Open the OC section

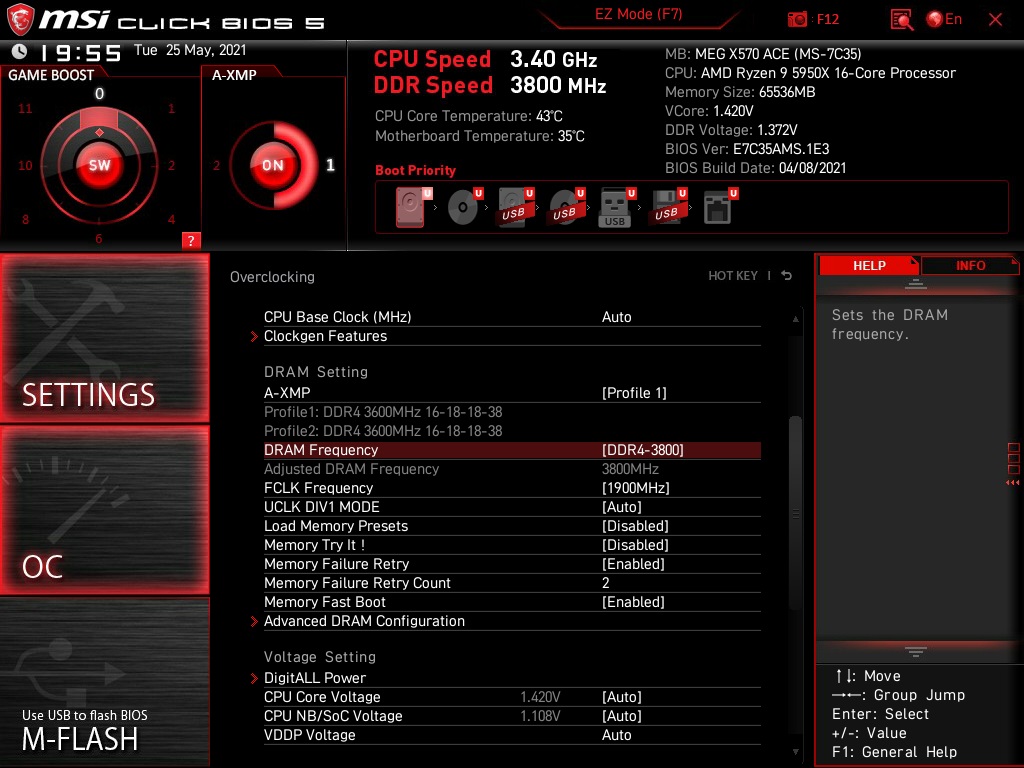click(x=105, y=510)
